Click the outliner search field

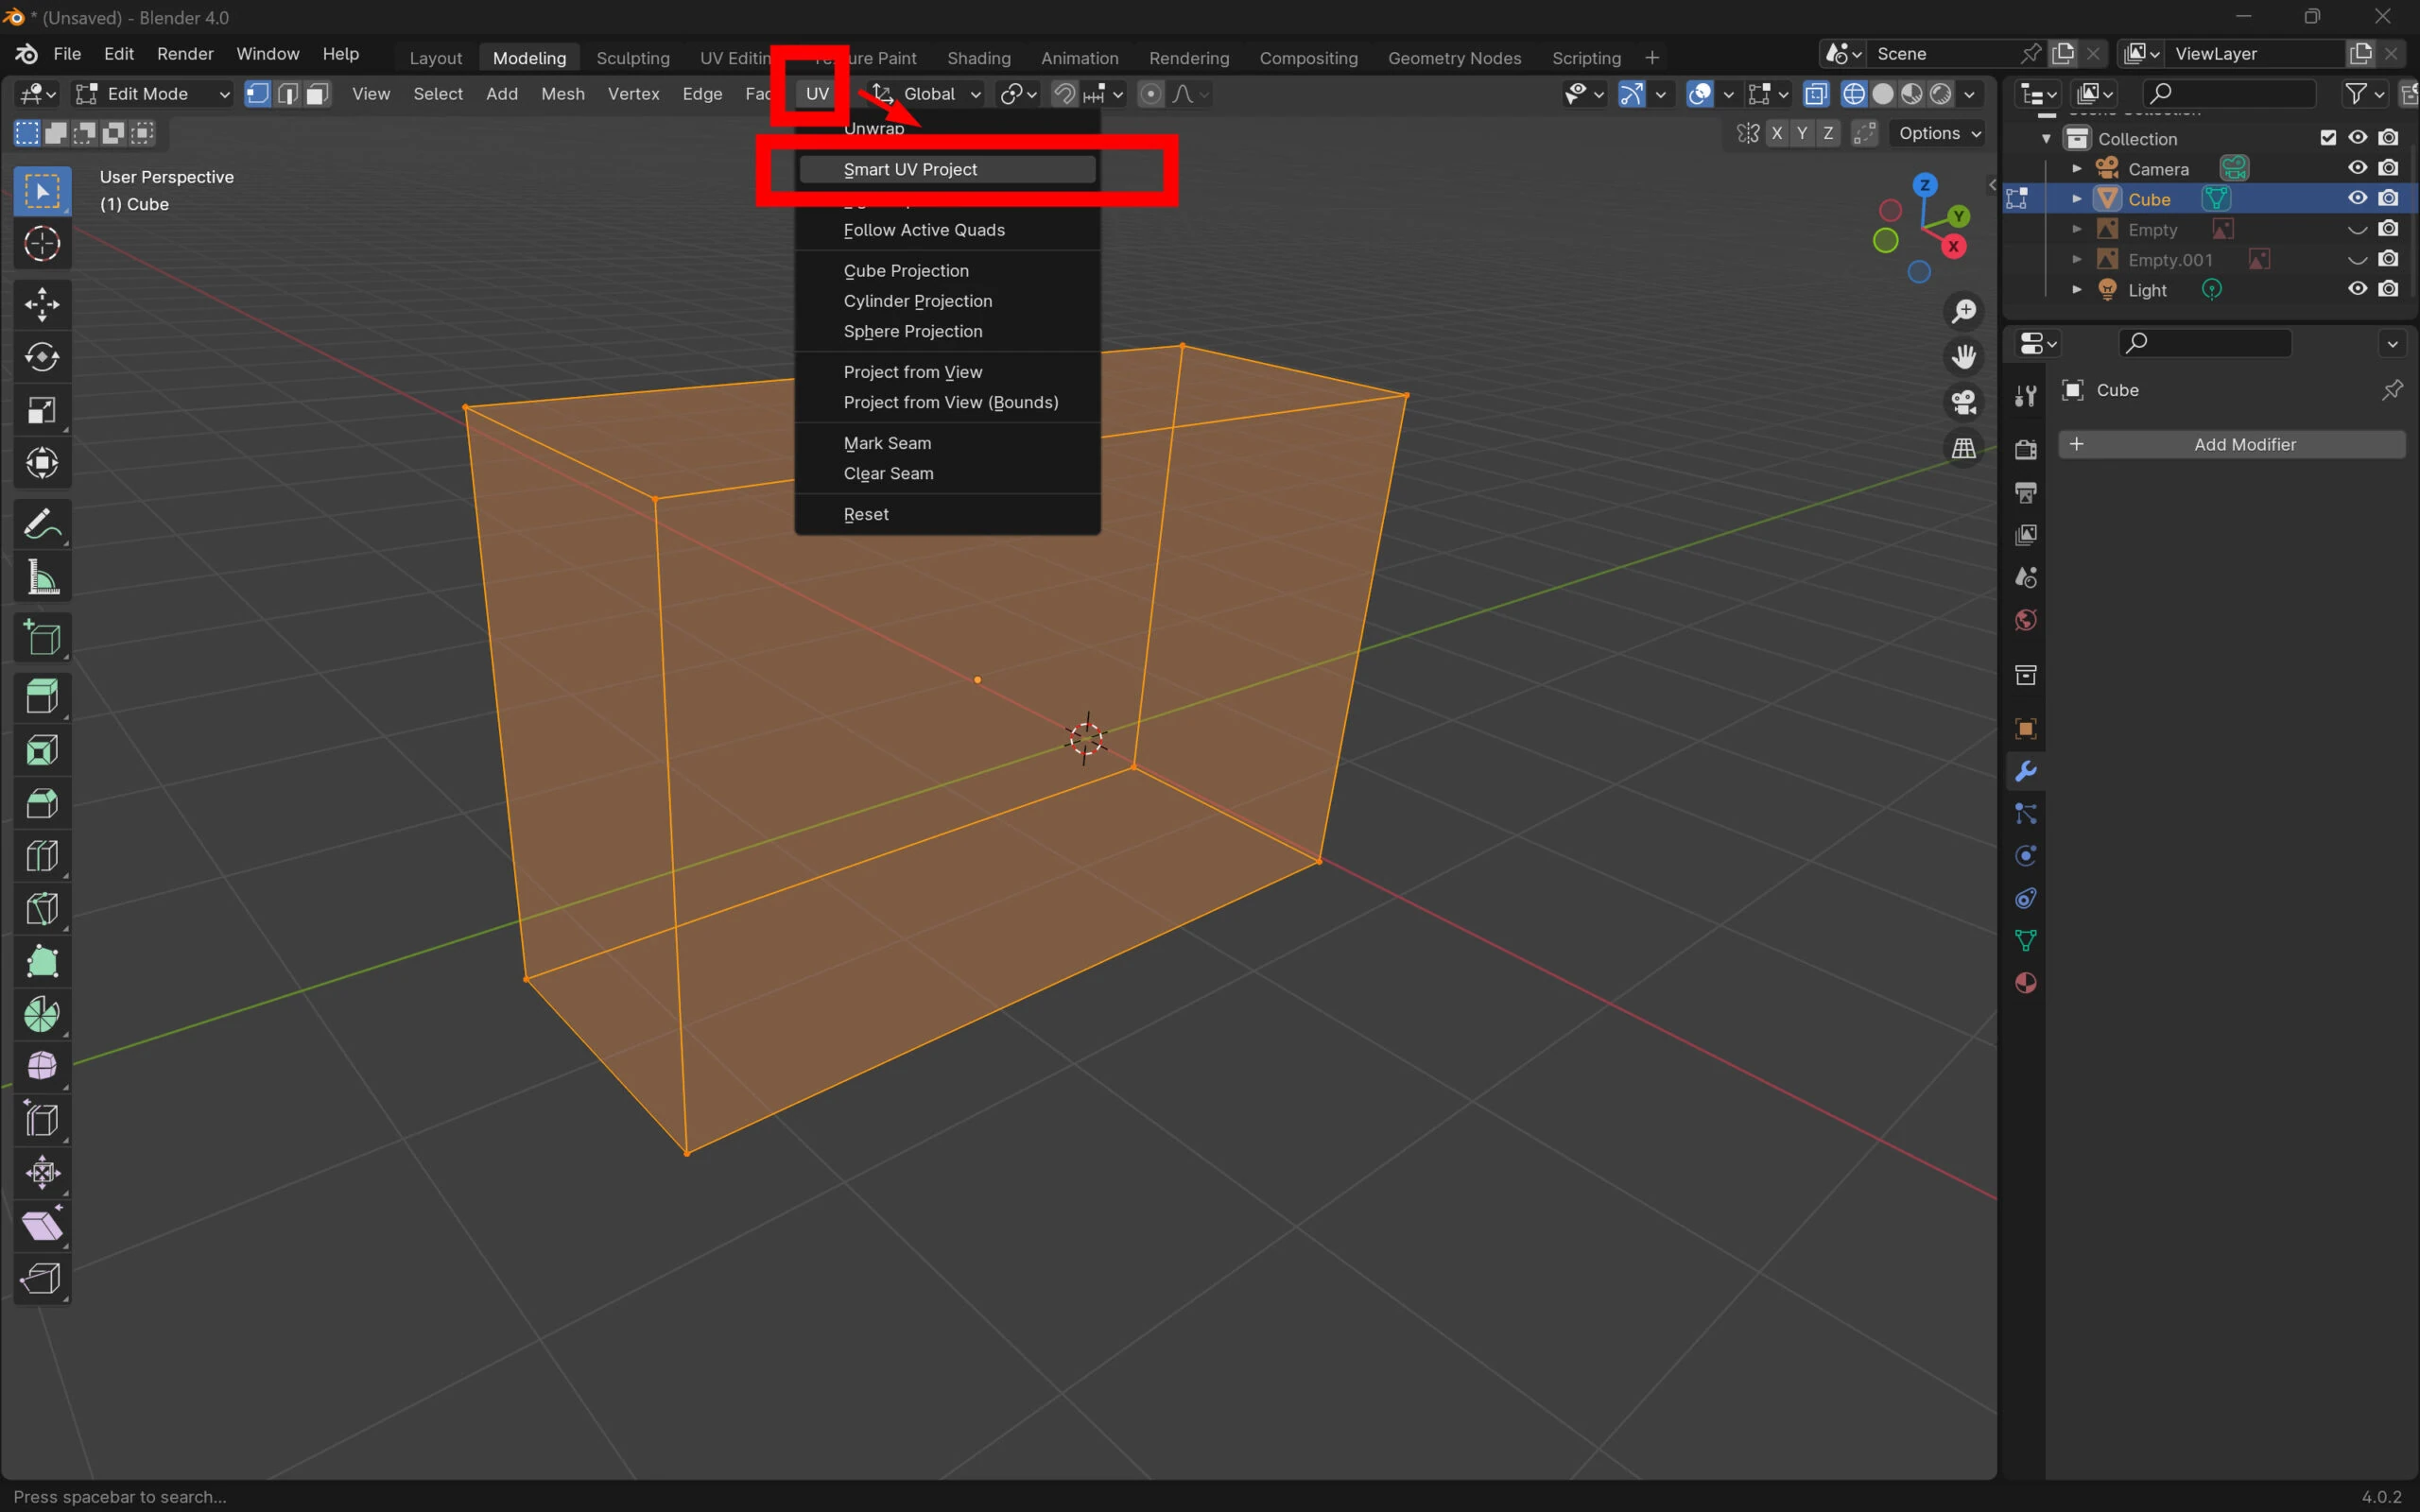click(2230, 94)
